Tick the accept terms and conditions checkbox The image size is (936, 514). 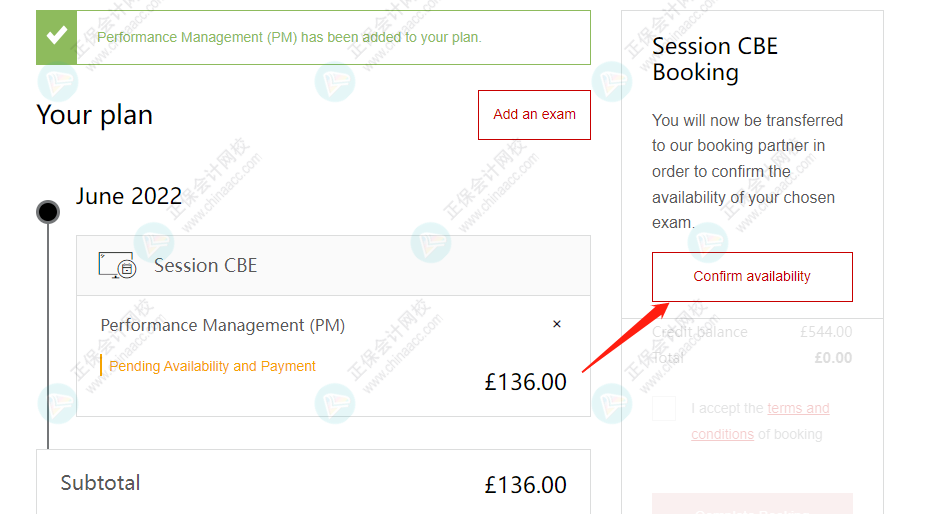tap(664, 408)
